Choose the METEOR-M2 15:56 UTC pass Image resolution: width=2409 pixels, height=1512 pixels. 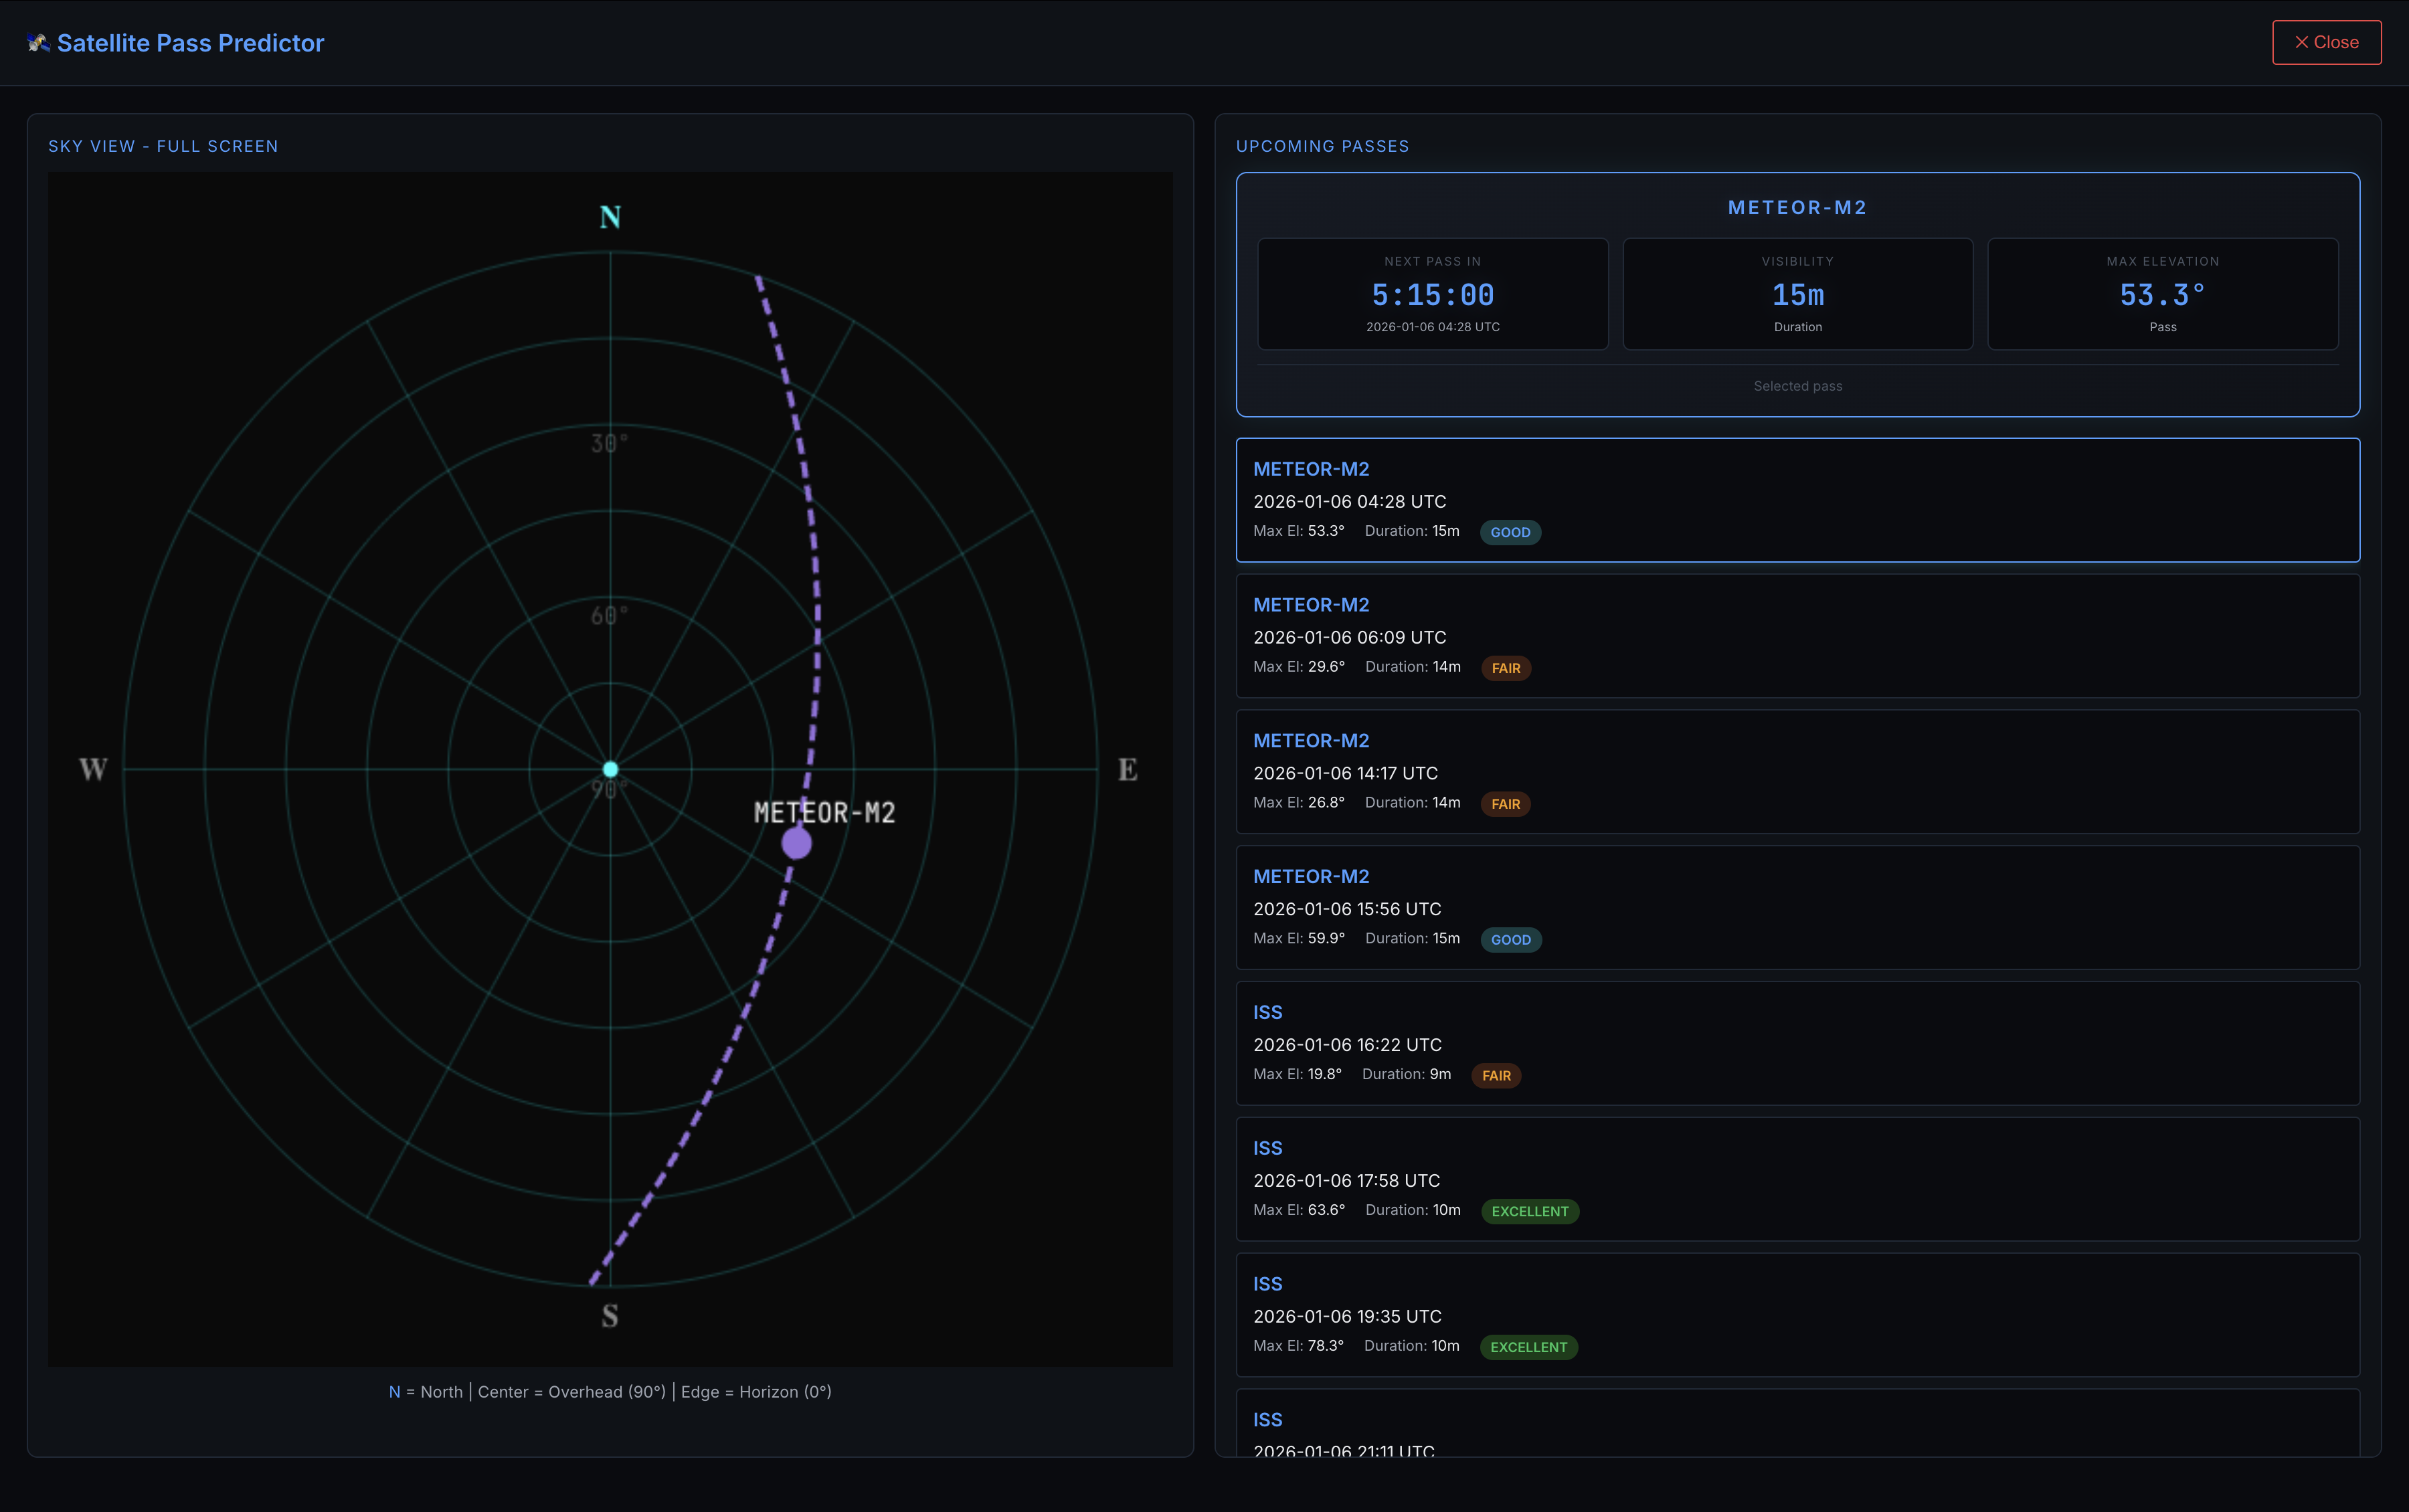click(1797, 908)
